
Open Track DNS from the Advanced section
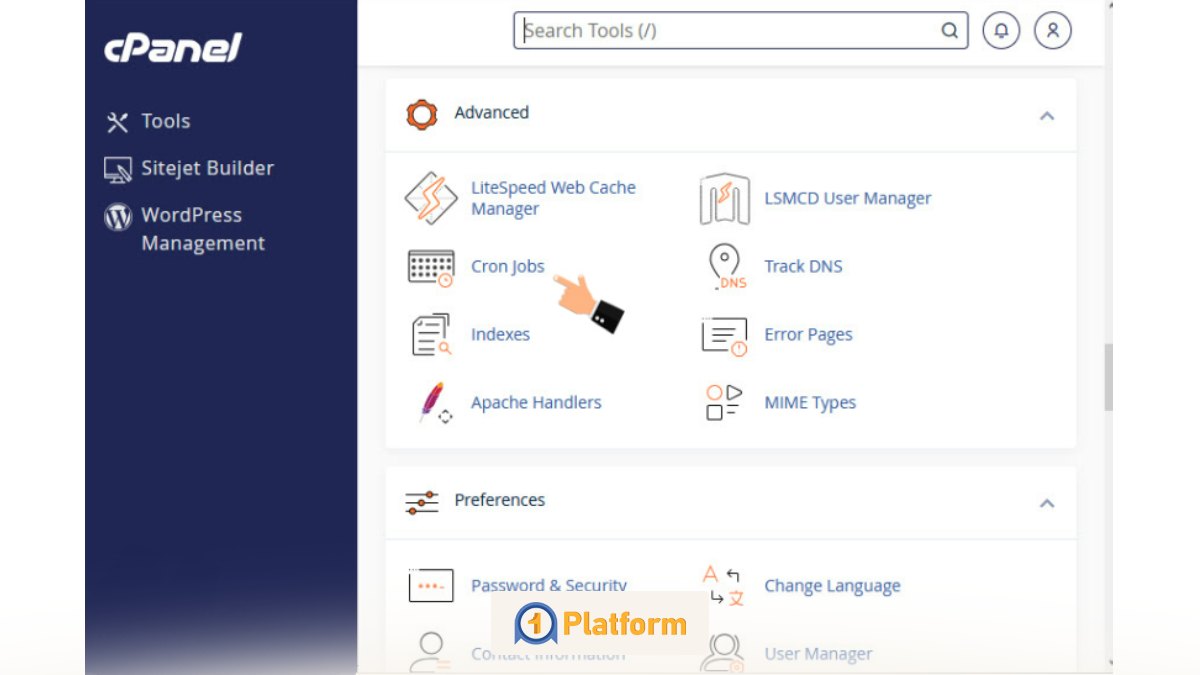coord(803,266)
